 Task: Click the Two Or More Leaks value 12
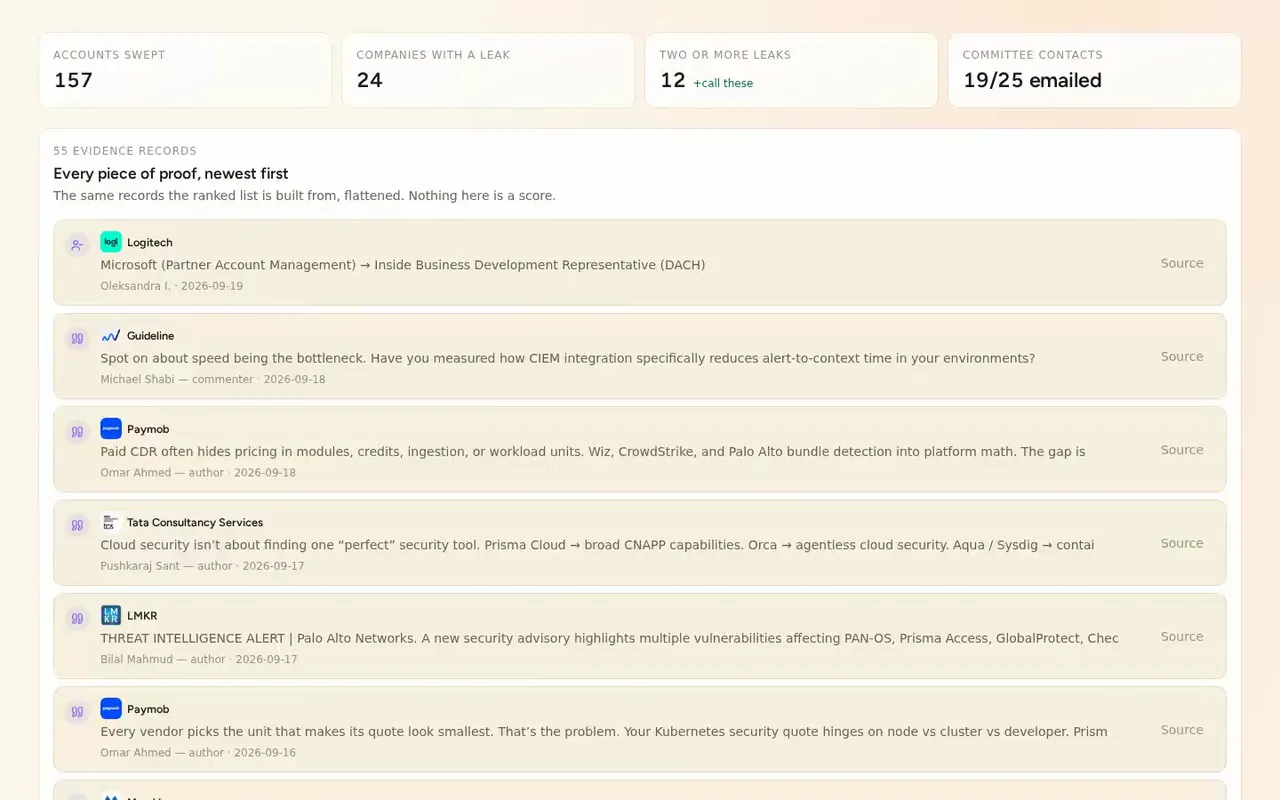click(x=672, y=80)
